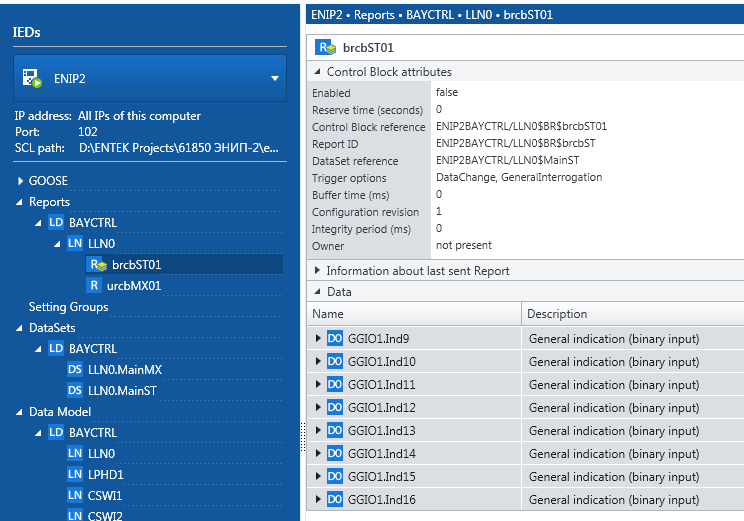Expand the GGIO1.Ind9 data row
Screen dimensions: 744x521
click(318, 339)
